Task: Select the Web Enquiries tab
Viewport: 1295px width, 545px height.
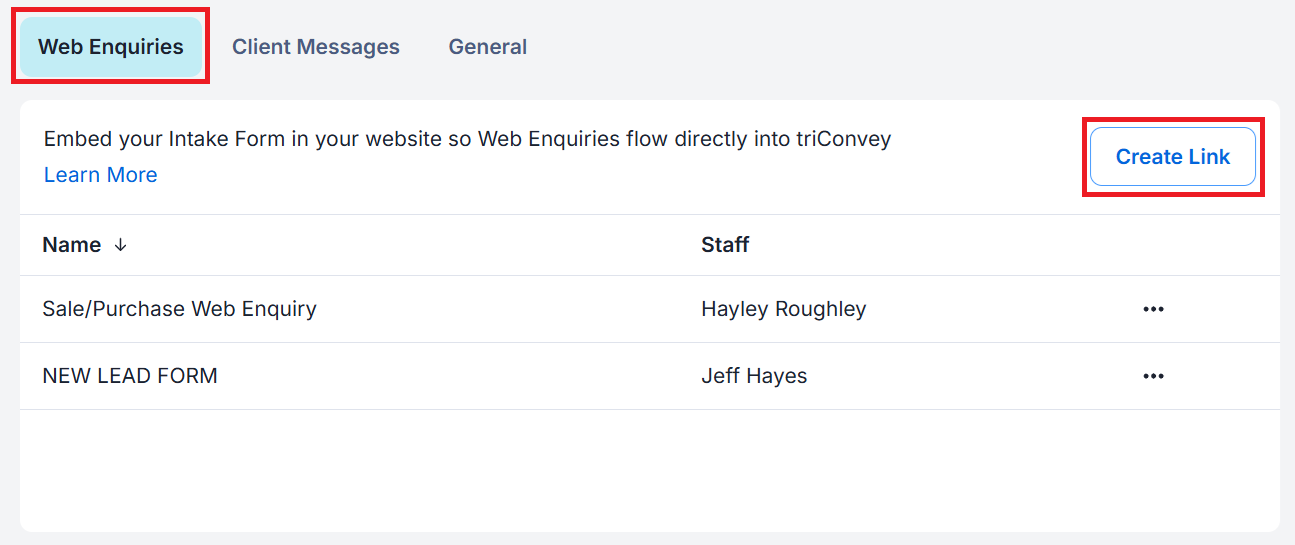Action: coord(111,47)
